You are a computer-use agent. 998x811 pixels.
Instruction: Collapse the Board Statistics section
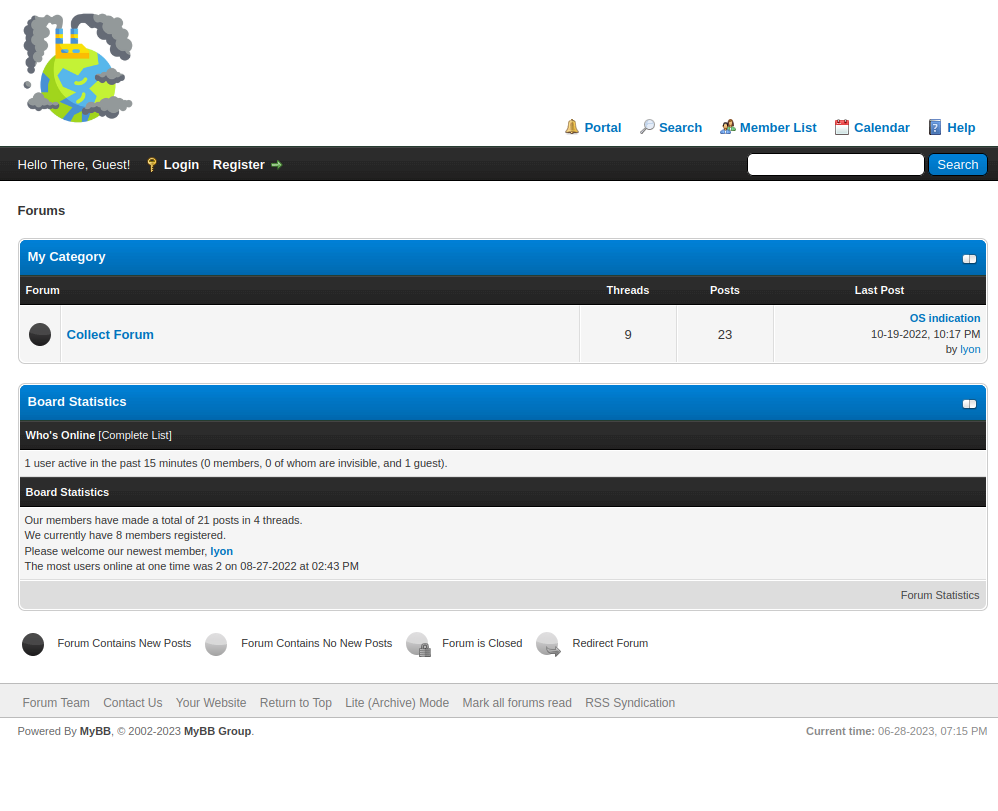(969, 404)
